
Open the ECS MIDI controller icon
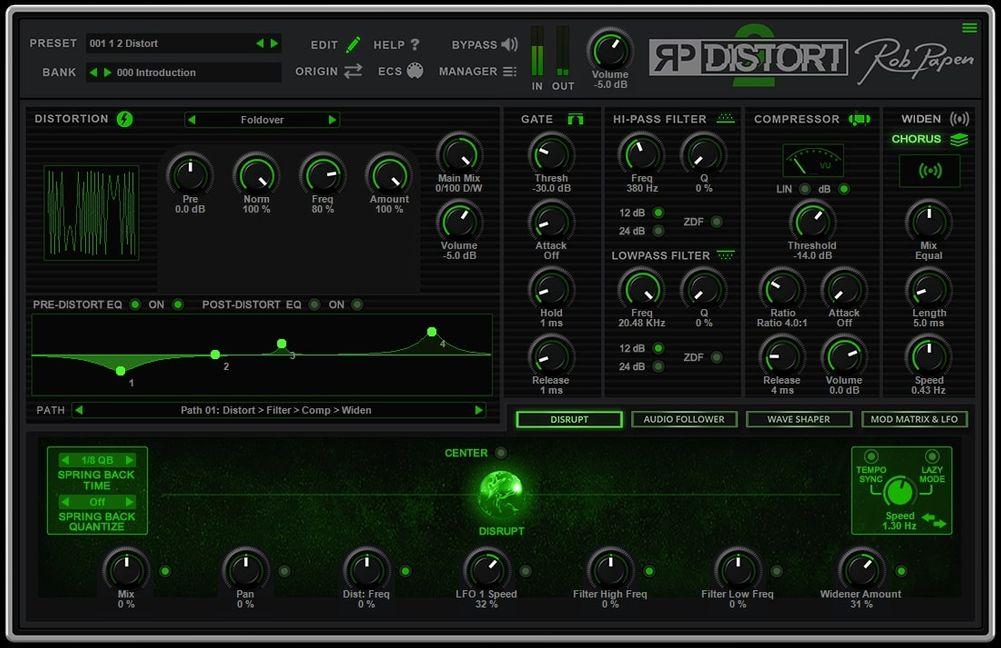click(415, 71)
